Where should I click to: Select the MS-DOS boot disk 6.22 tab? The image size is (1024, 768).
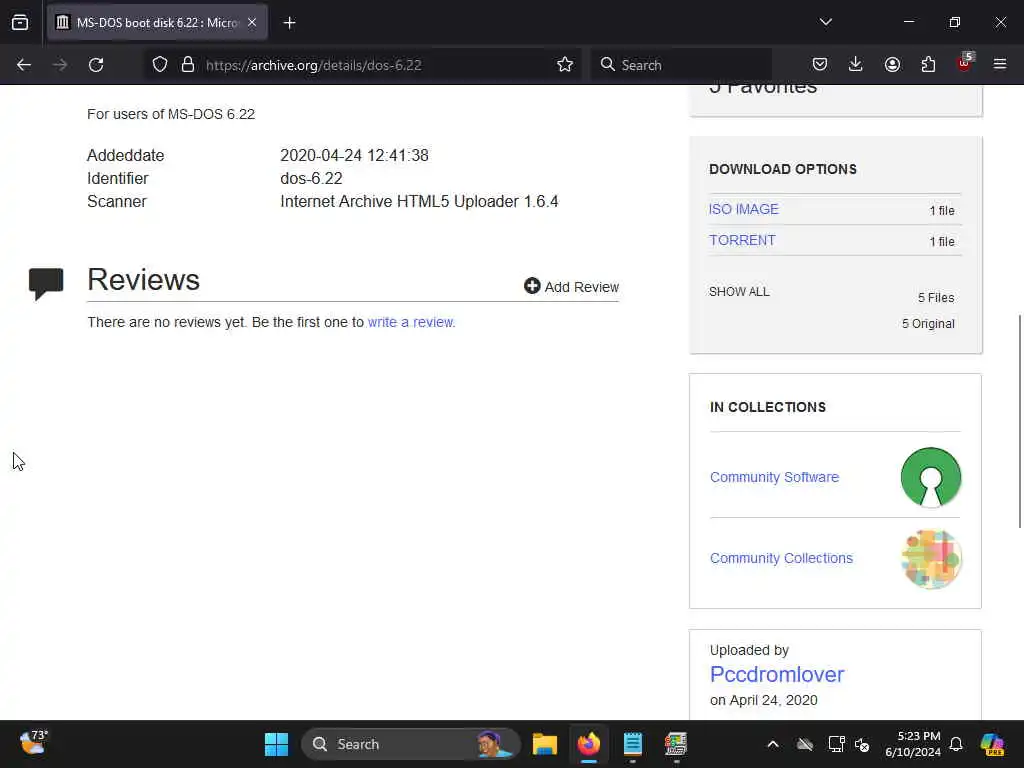[157, 23]
